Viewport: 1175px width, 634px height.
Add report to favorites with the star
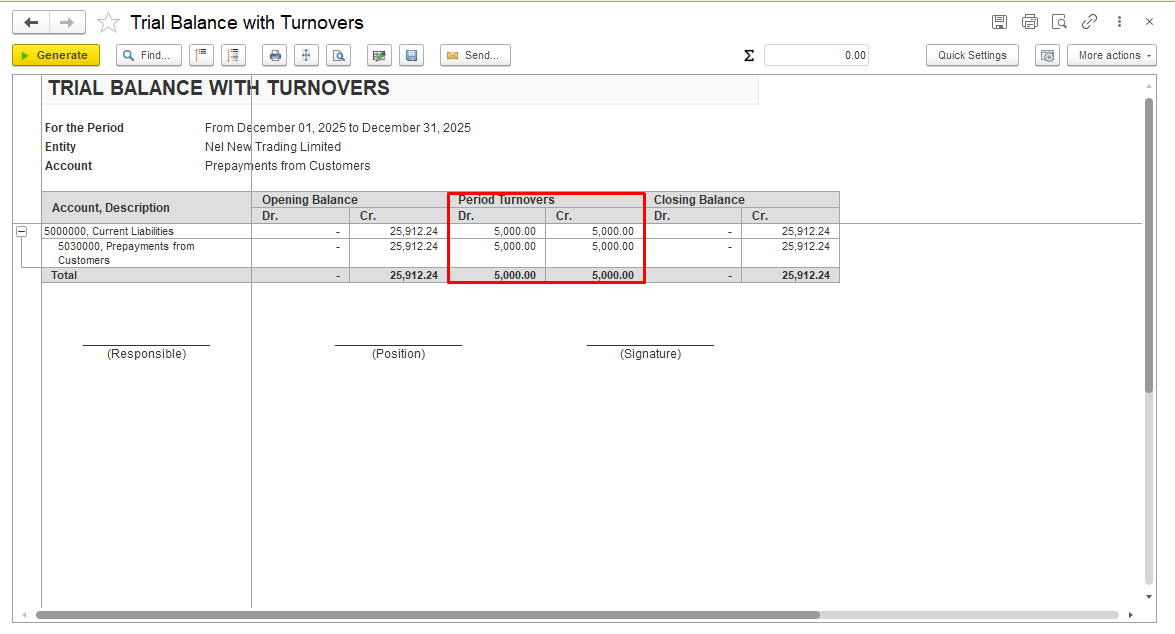109,22
